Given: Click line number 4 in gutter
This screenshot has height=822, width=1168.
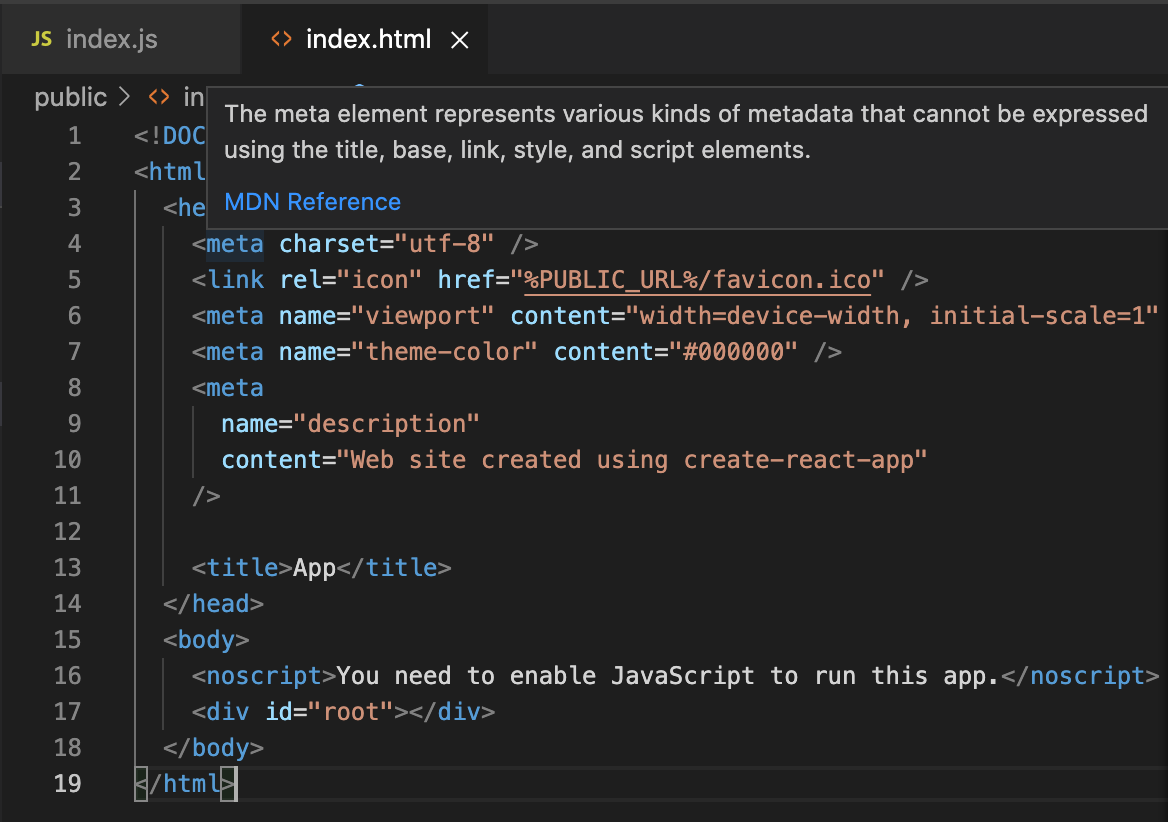Looking at the screenshot, I should tap(74, 243).
